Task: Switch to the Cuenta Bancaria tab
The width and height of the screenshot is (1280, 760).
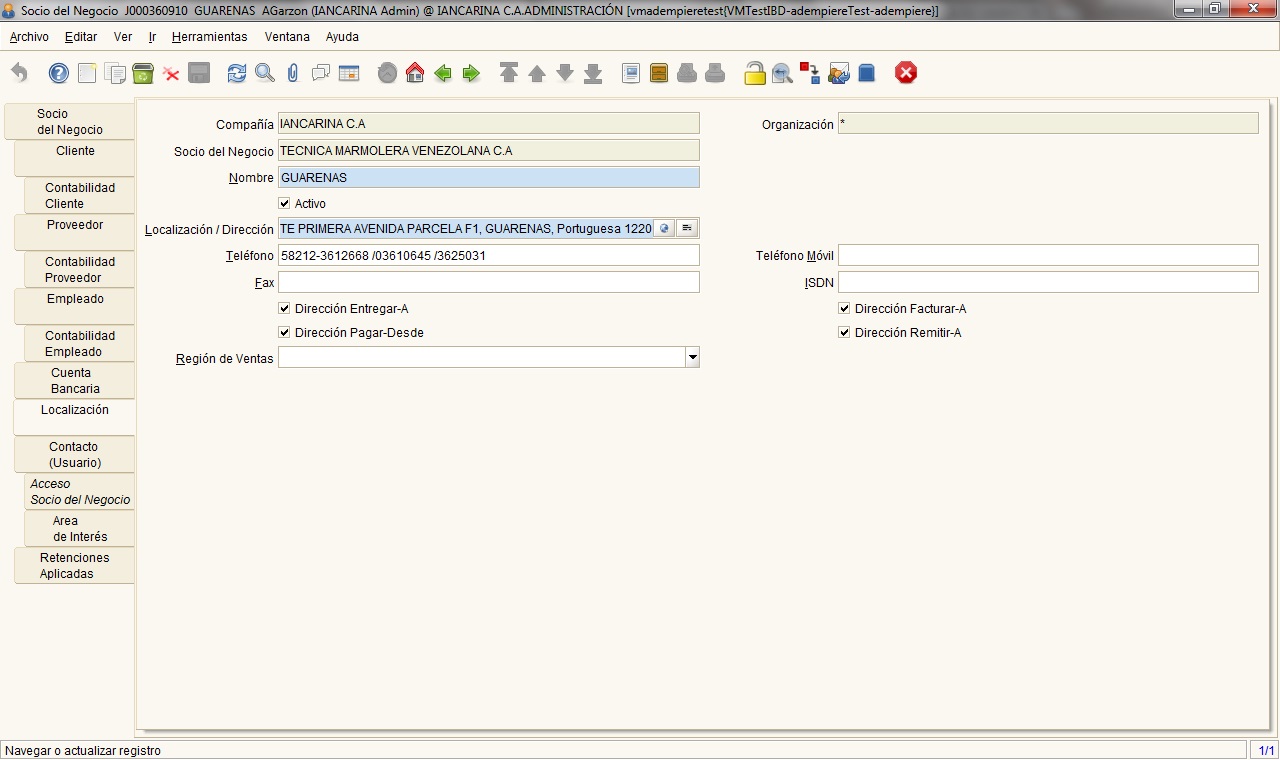Action: coord(75,380)
